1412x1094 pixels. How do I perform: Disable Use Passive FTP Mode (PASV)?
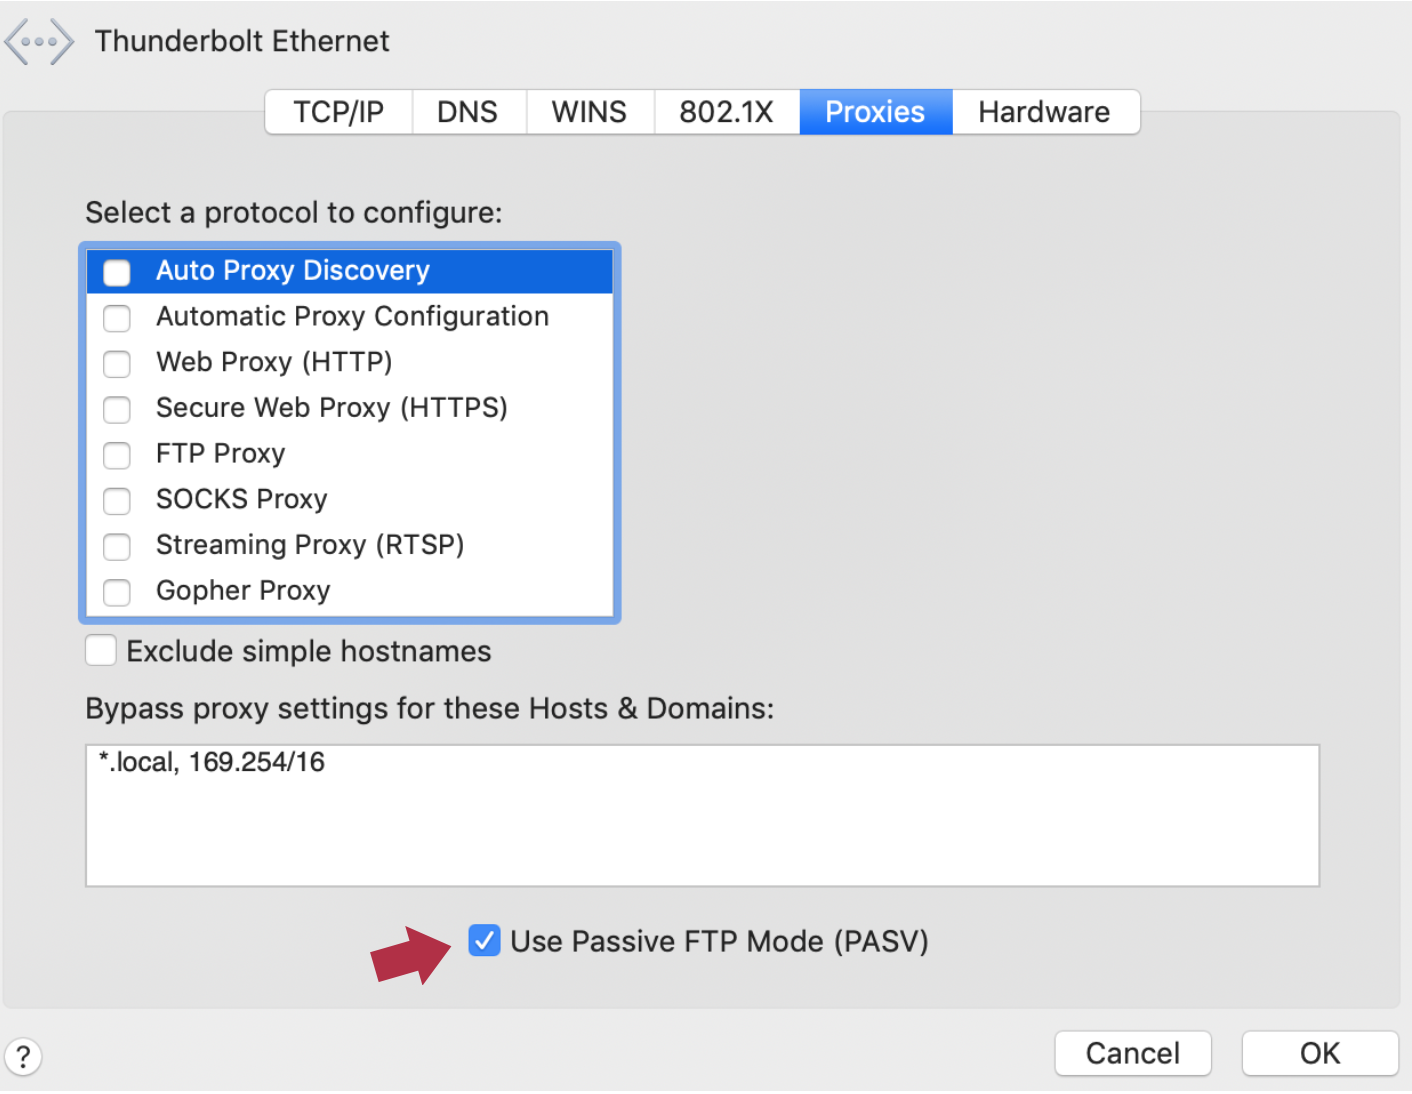(x=484, y=940)
